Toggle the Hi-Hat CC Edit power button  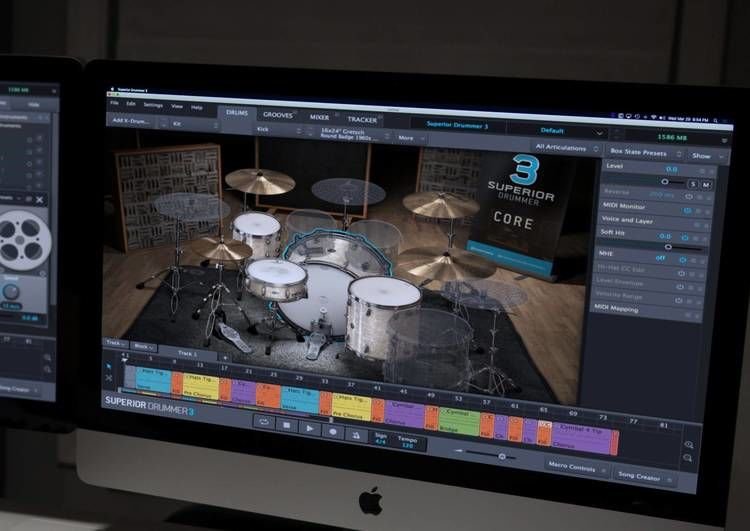(x=681, y=274)
